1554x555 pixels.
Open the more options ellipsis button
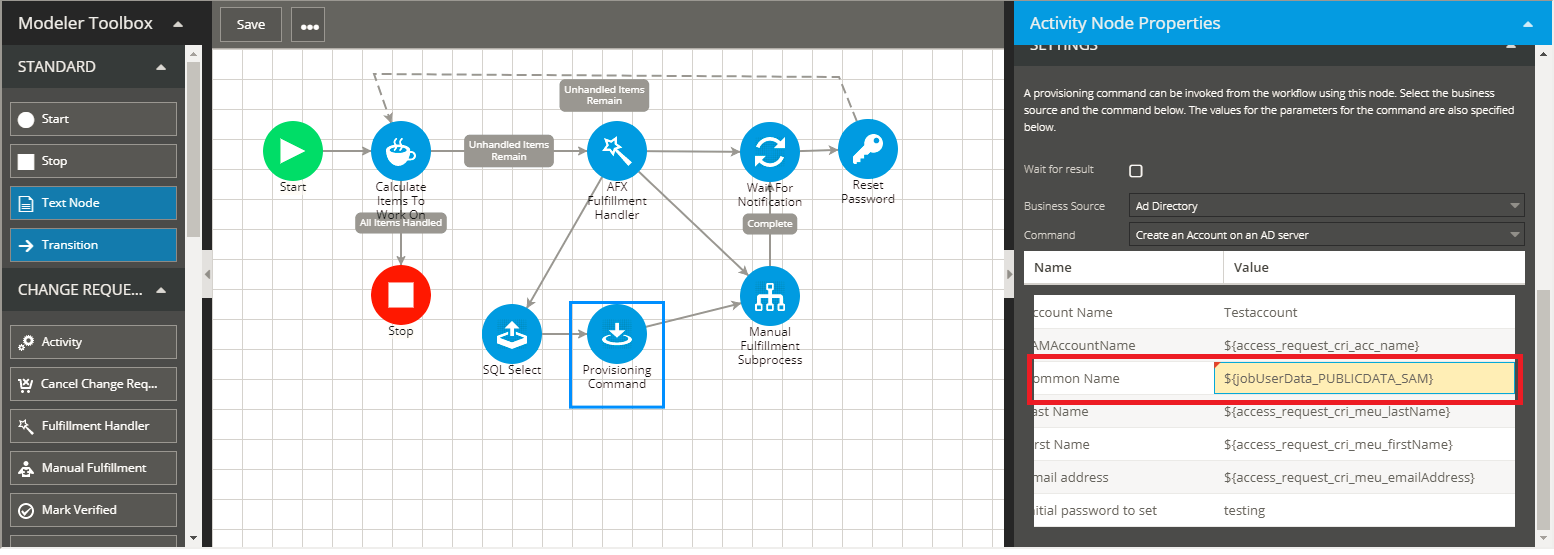click(309, 26)
